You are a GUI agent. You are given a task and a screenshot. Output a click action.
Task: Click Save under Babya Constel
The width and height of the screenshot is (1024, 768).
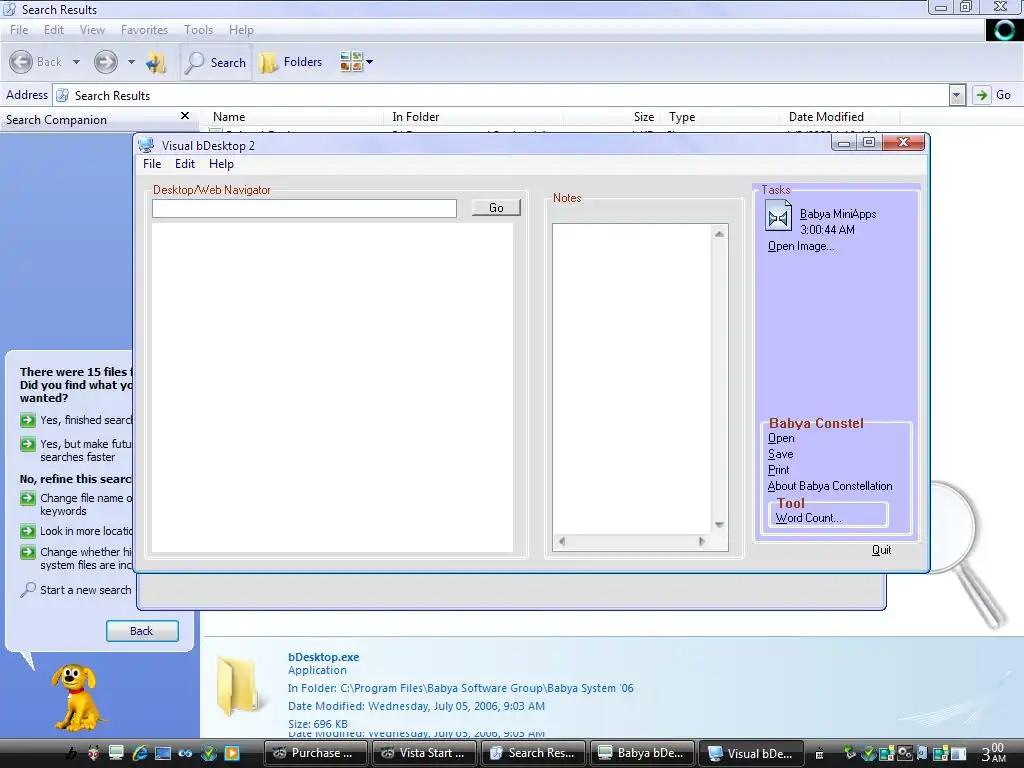[x=780, y=454]
